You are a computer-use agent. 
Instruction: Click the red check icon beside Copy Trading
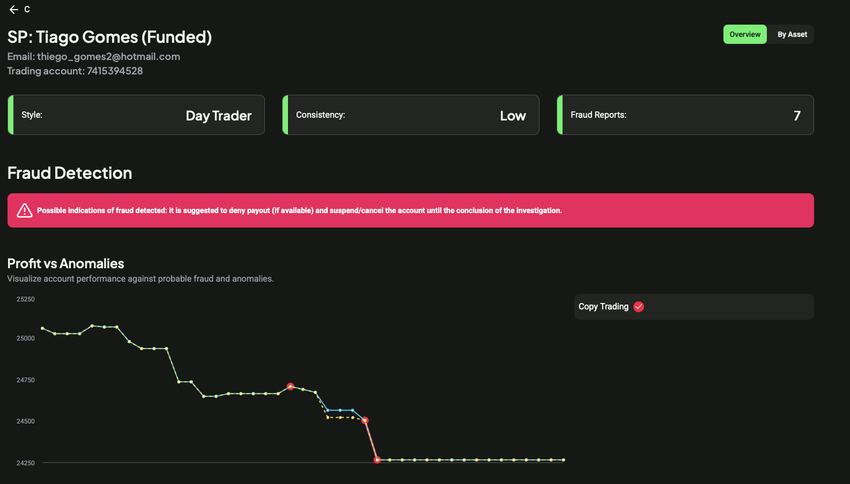(639, 307)
